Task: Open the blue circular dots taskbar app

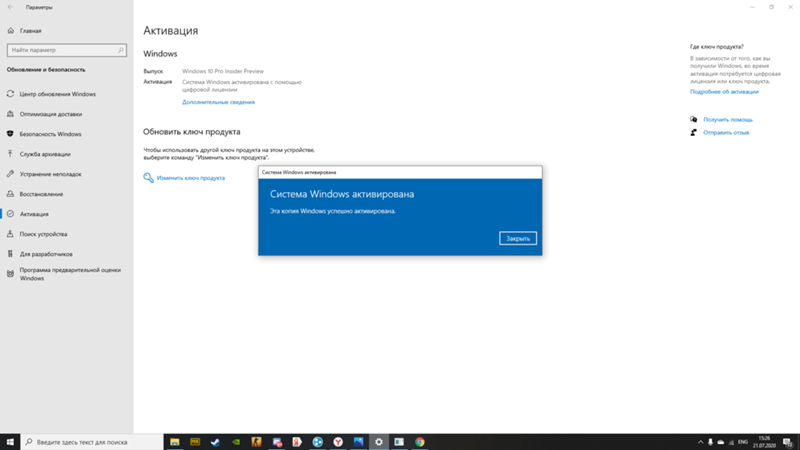Action: pos(317,442)
